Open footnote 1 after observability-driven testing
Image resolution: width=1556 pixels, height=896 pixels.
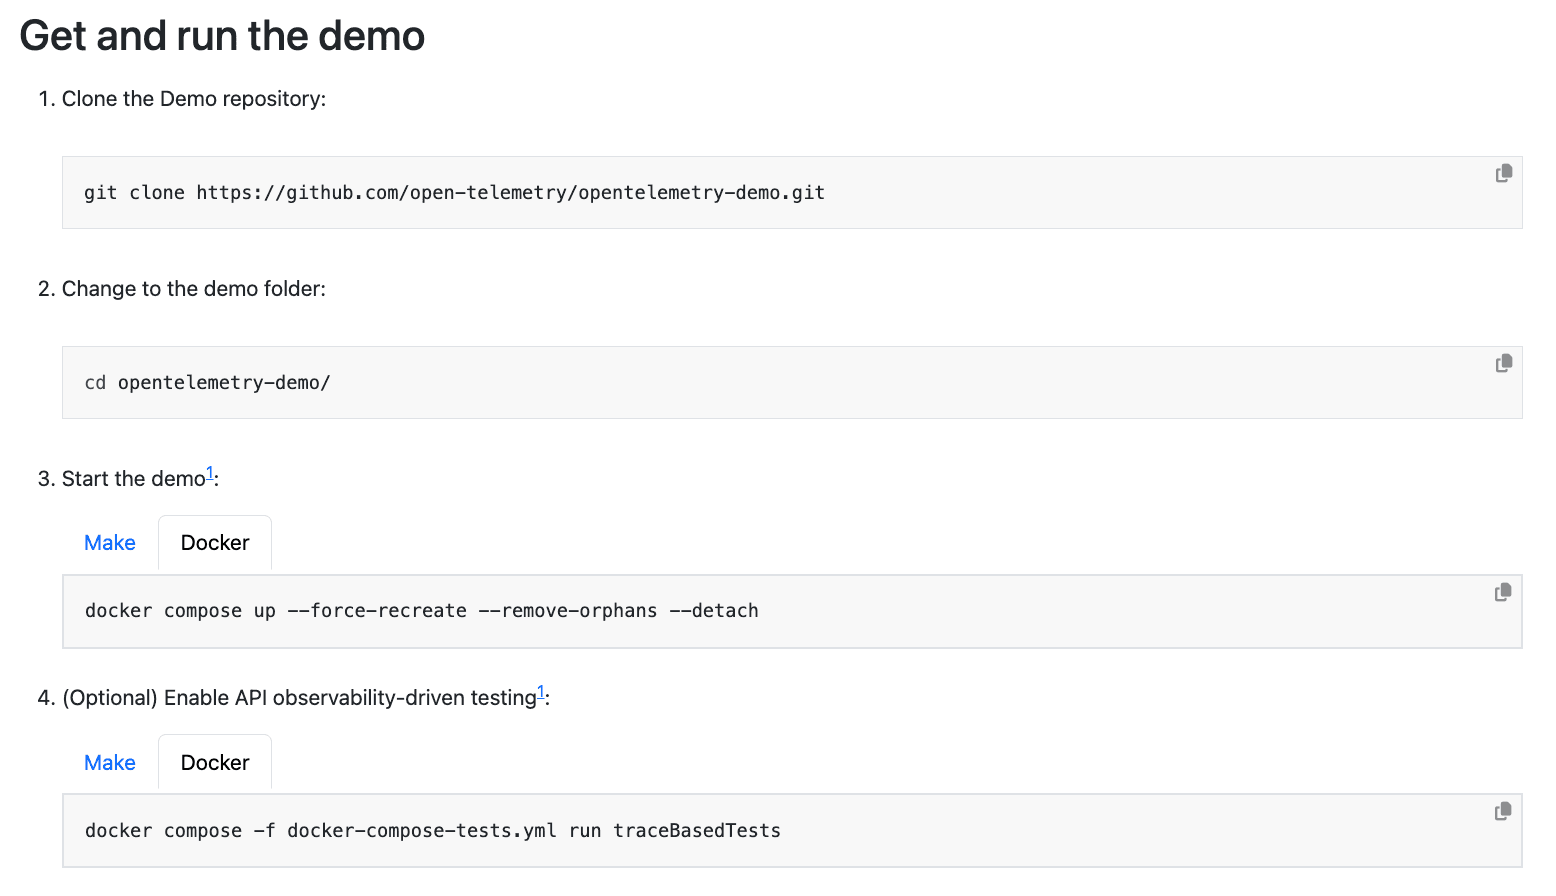541,692
